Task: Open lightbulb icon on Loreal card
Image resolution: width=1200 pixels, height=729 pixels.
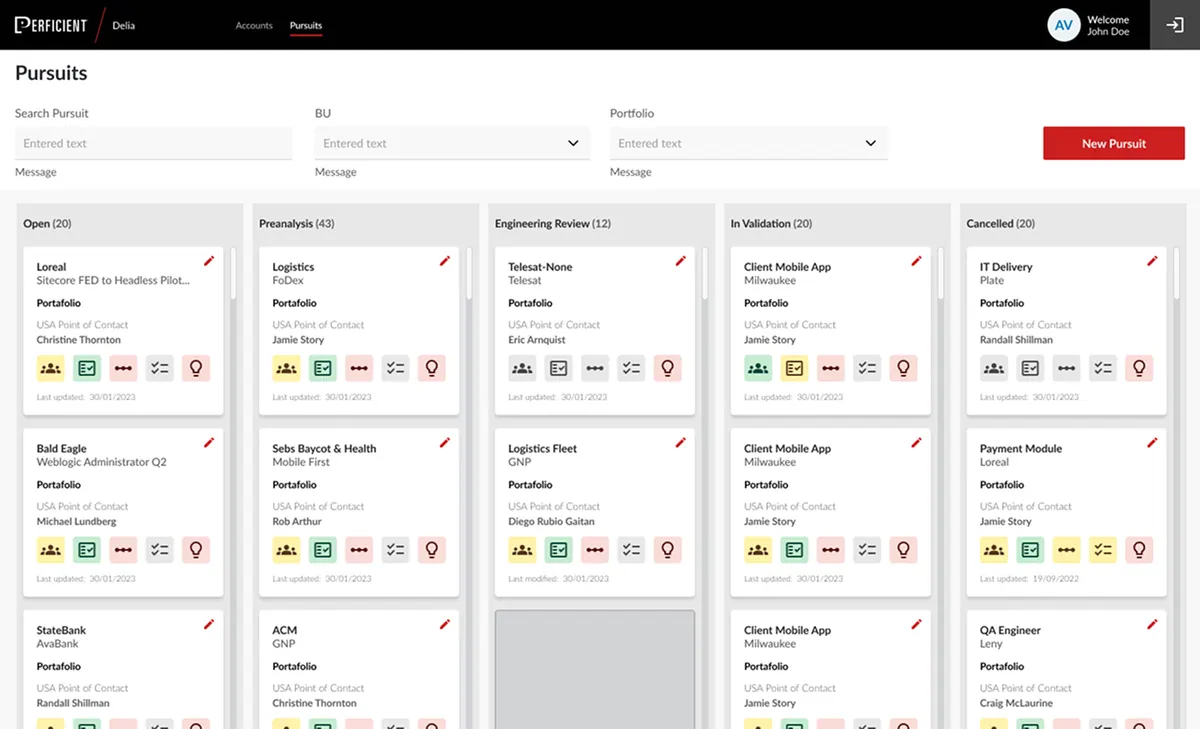Action: tap(196, 368)
